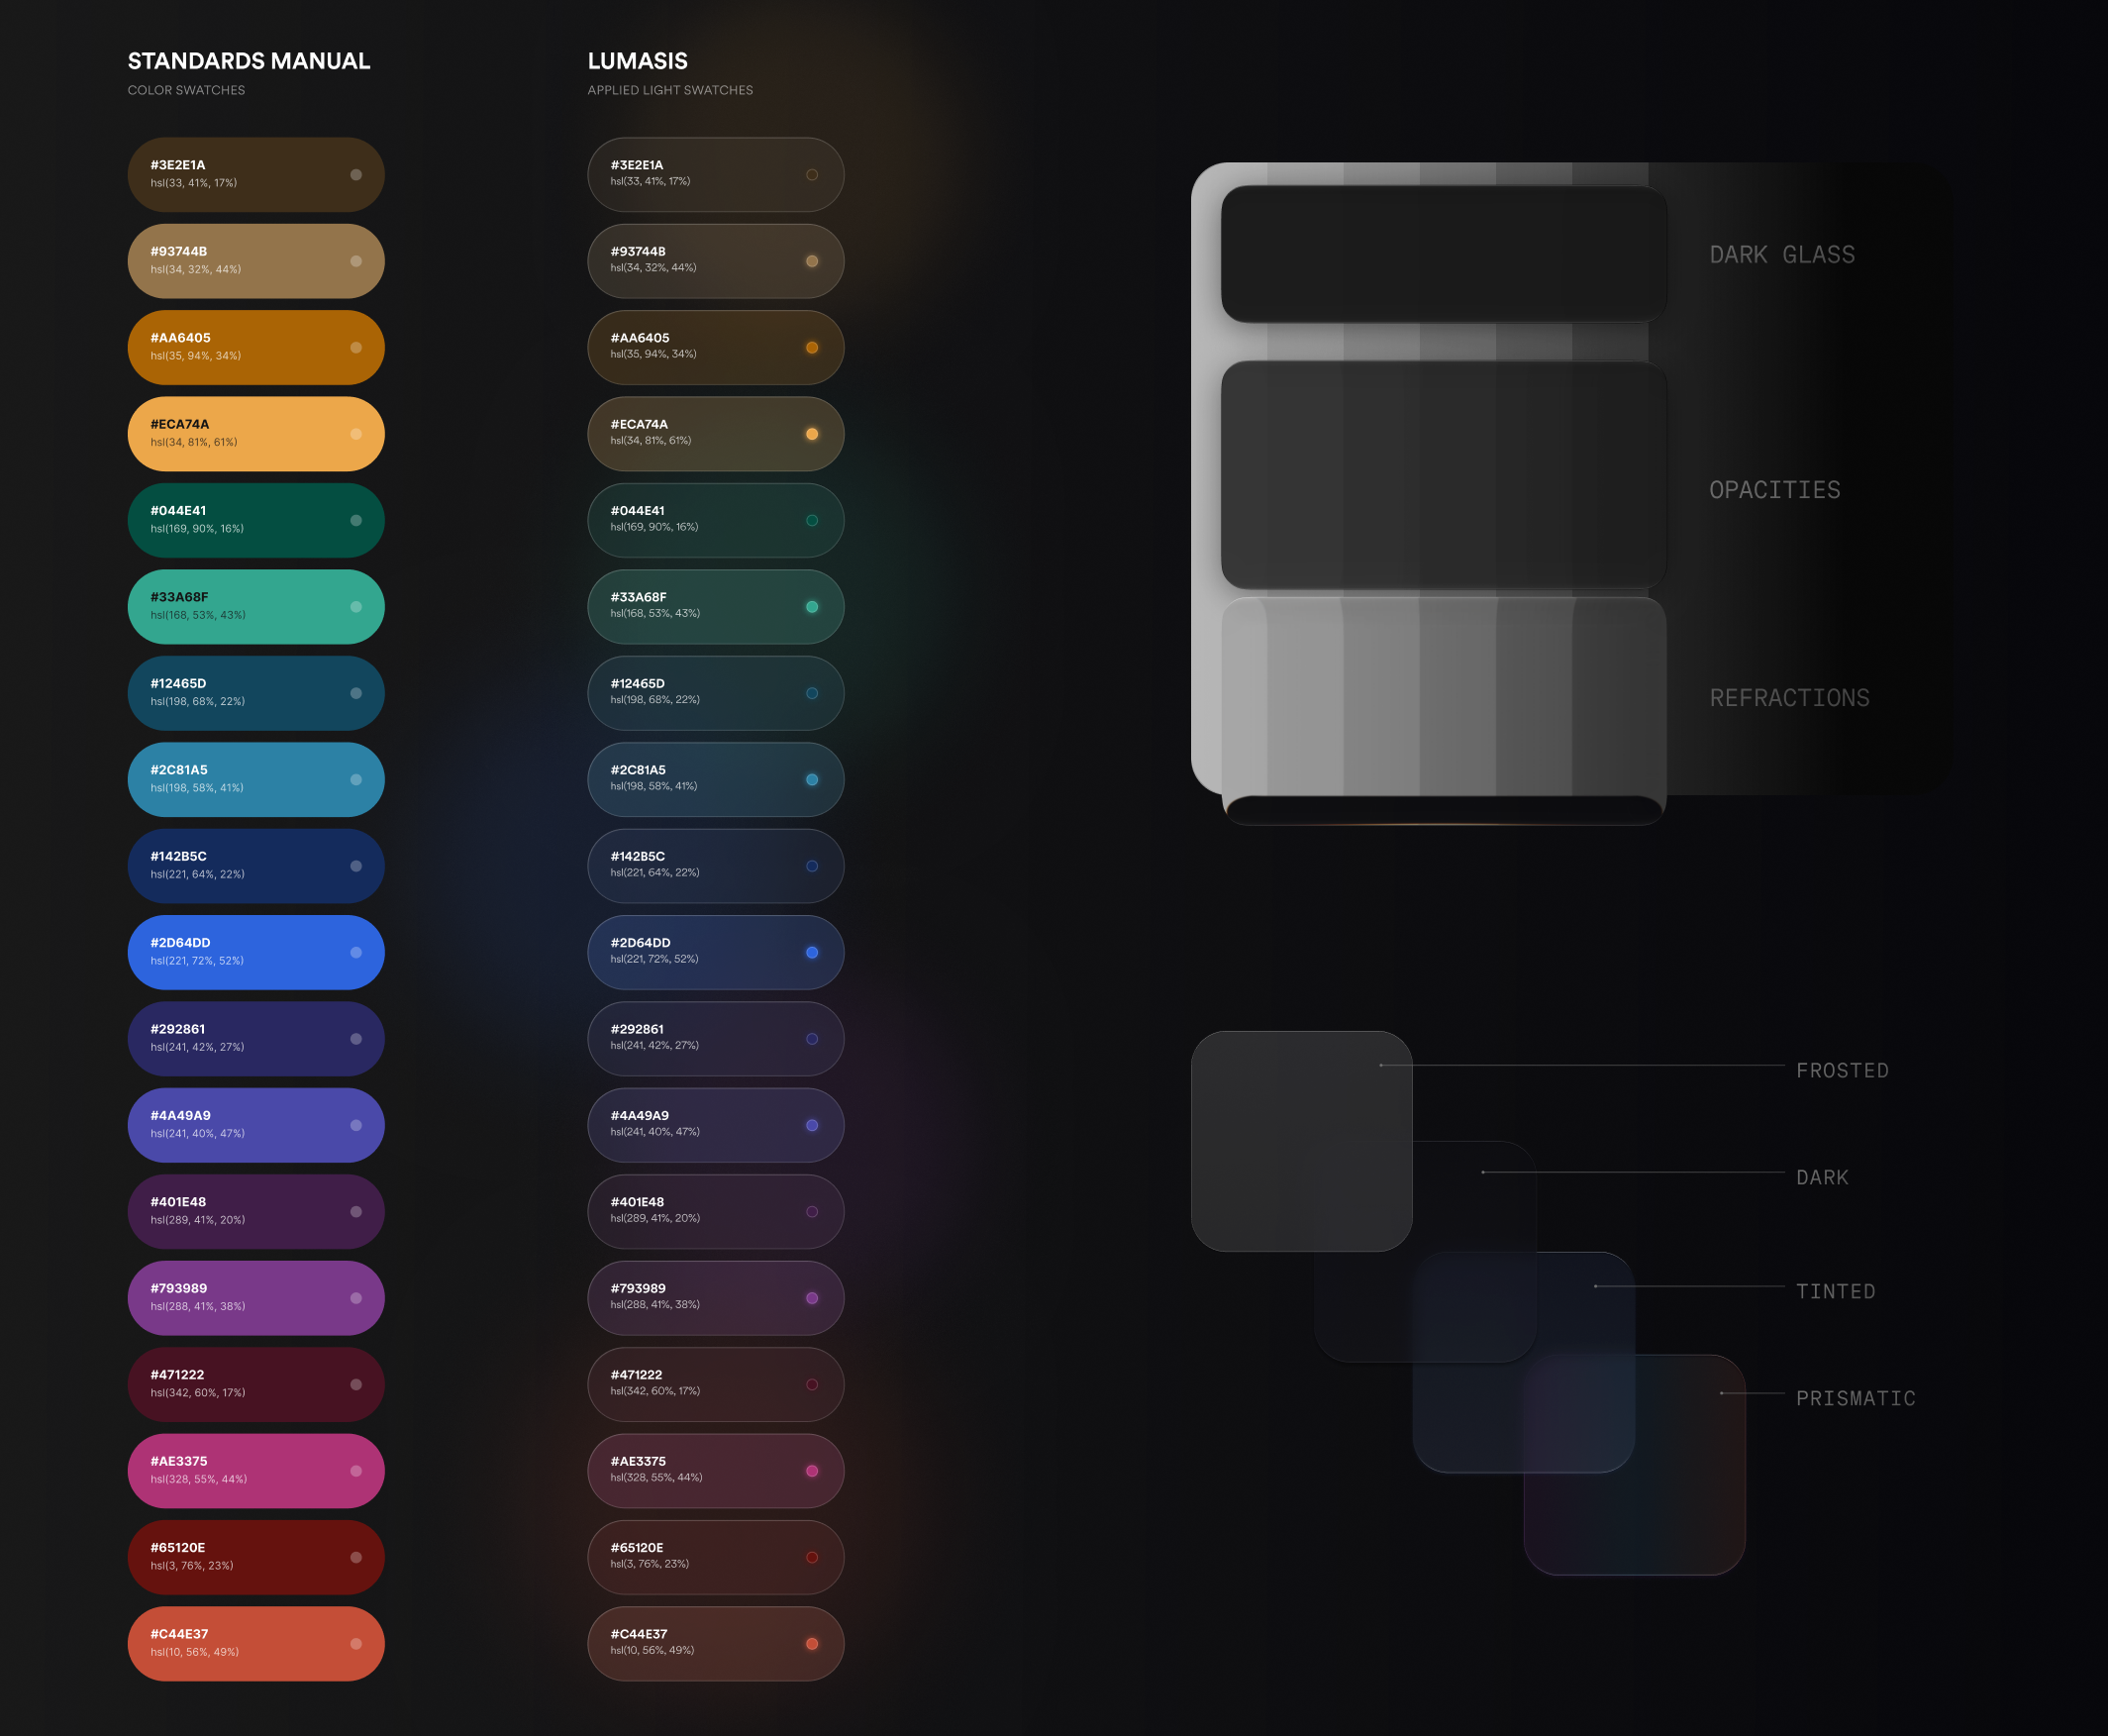
Task: Select the frosted glass card
Action: coord(1301,1141)
